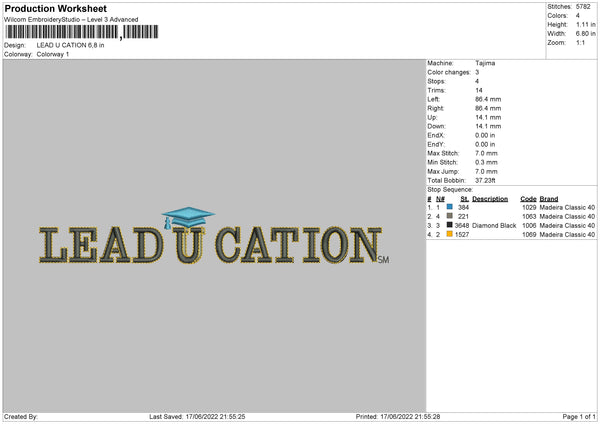The image size is (600, 424).
Task: Click the Total Bobbin value 37.23ft
Action: (485, 181)
